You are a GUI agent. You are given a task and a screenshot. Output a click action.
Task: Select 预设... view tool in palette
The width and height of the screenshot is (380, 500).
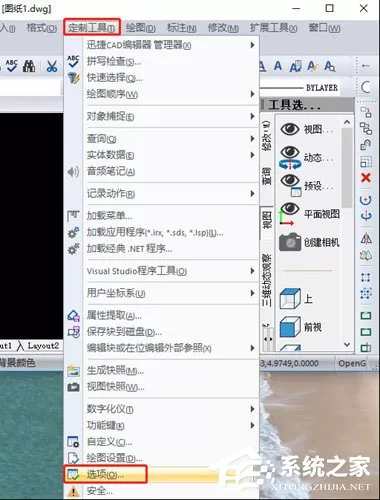308,185
